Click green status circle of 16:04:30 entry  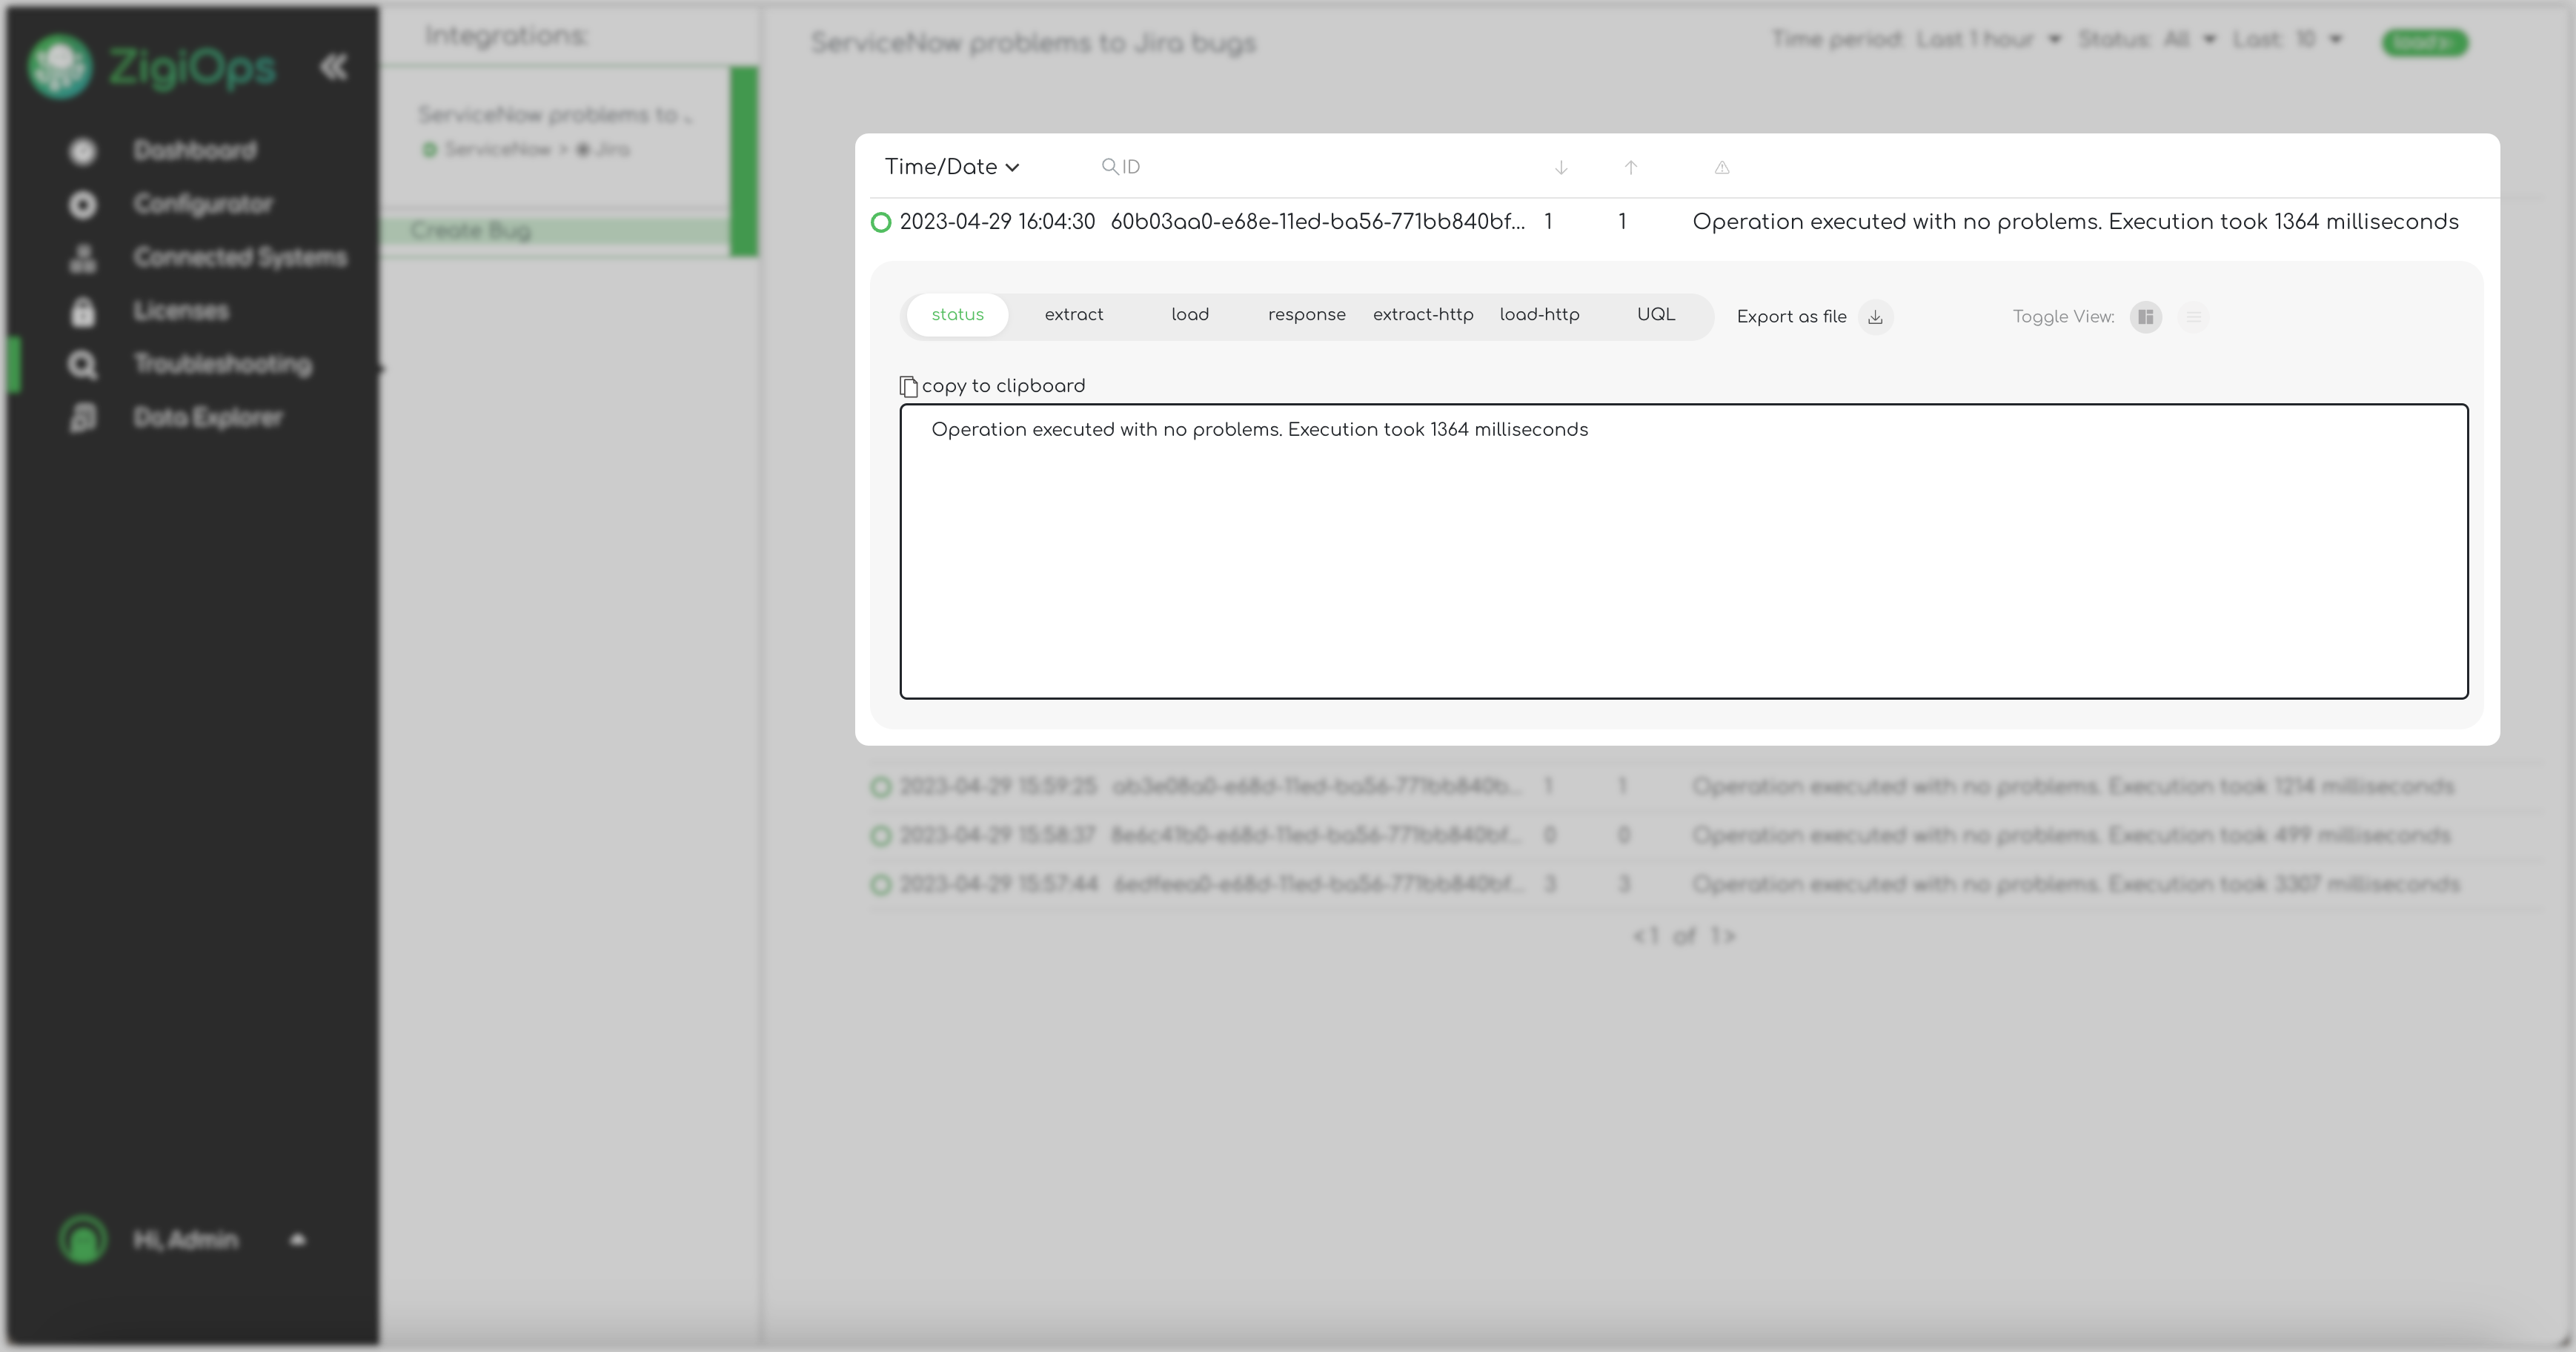click(x=881, y=222)
